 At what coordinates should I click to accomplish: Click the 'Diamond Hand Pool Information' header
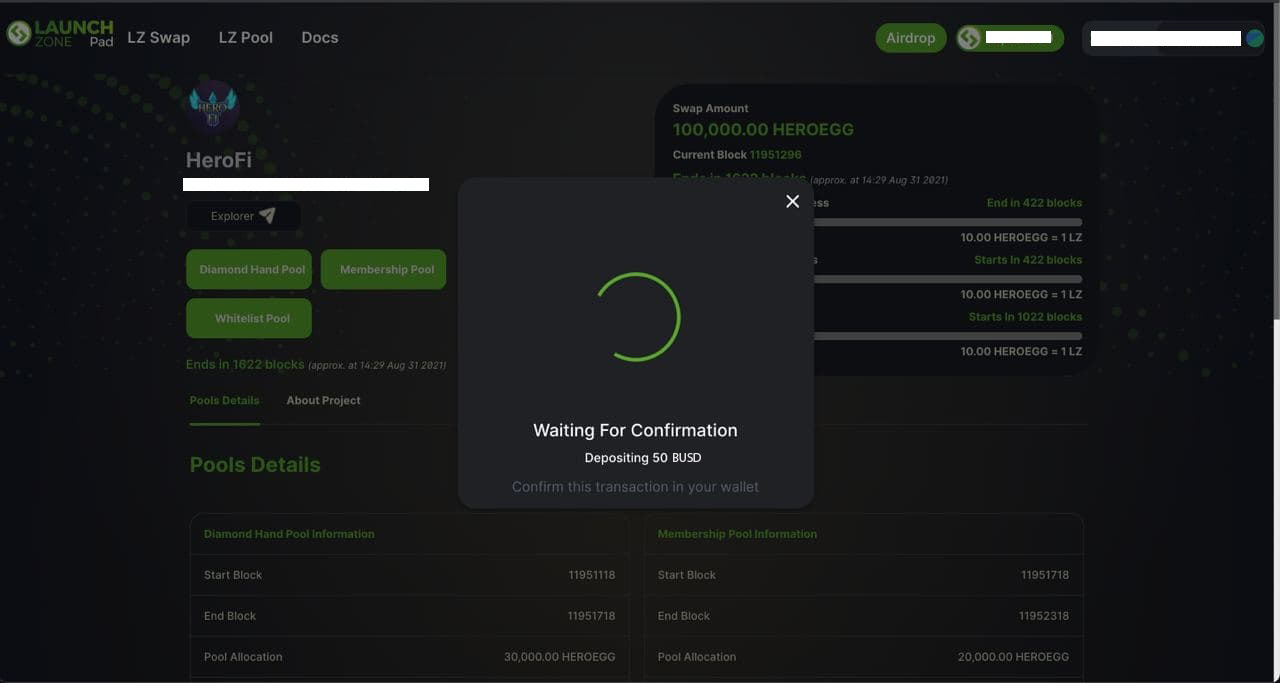(x=289, y=534)
